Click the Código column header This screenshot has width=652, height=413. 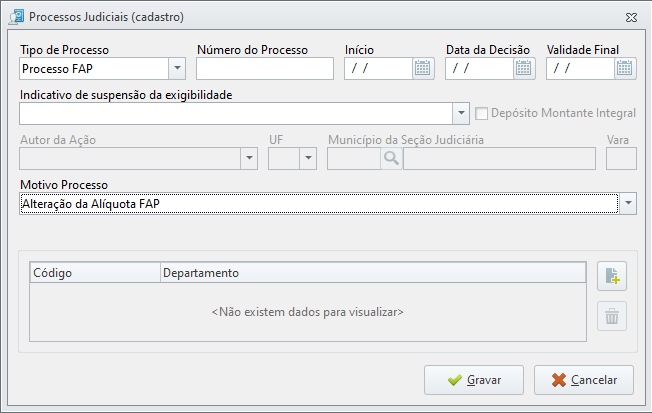pos(95,273)
